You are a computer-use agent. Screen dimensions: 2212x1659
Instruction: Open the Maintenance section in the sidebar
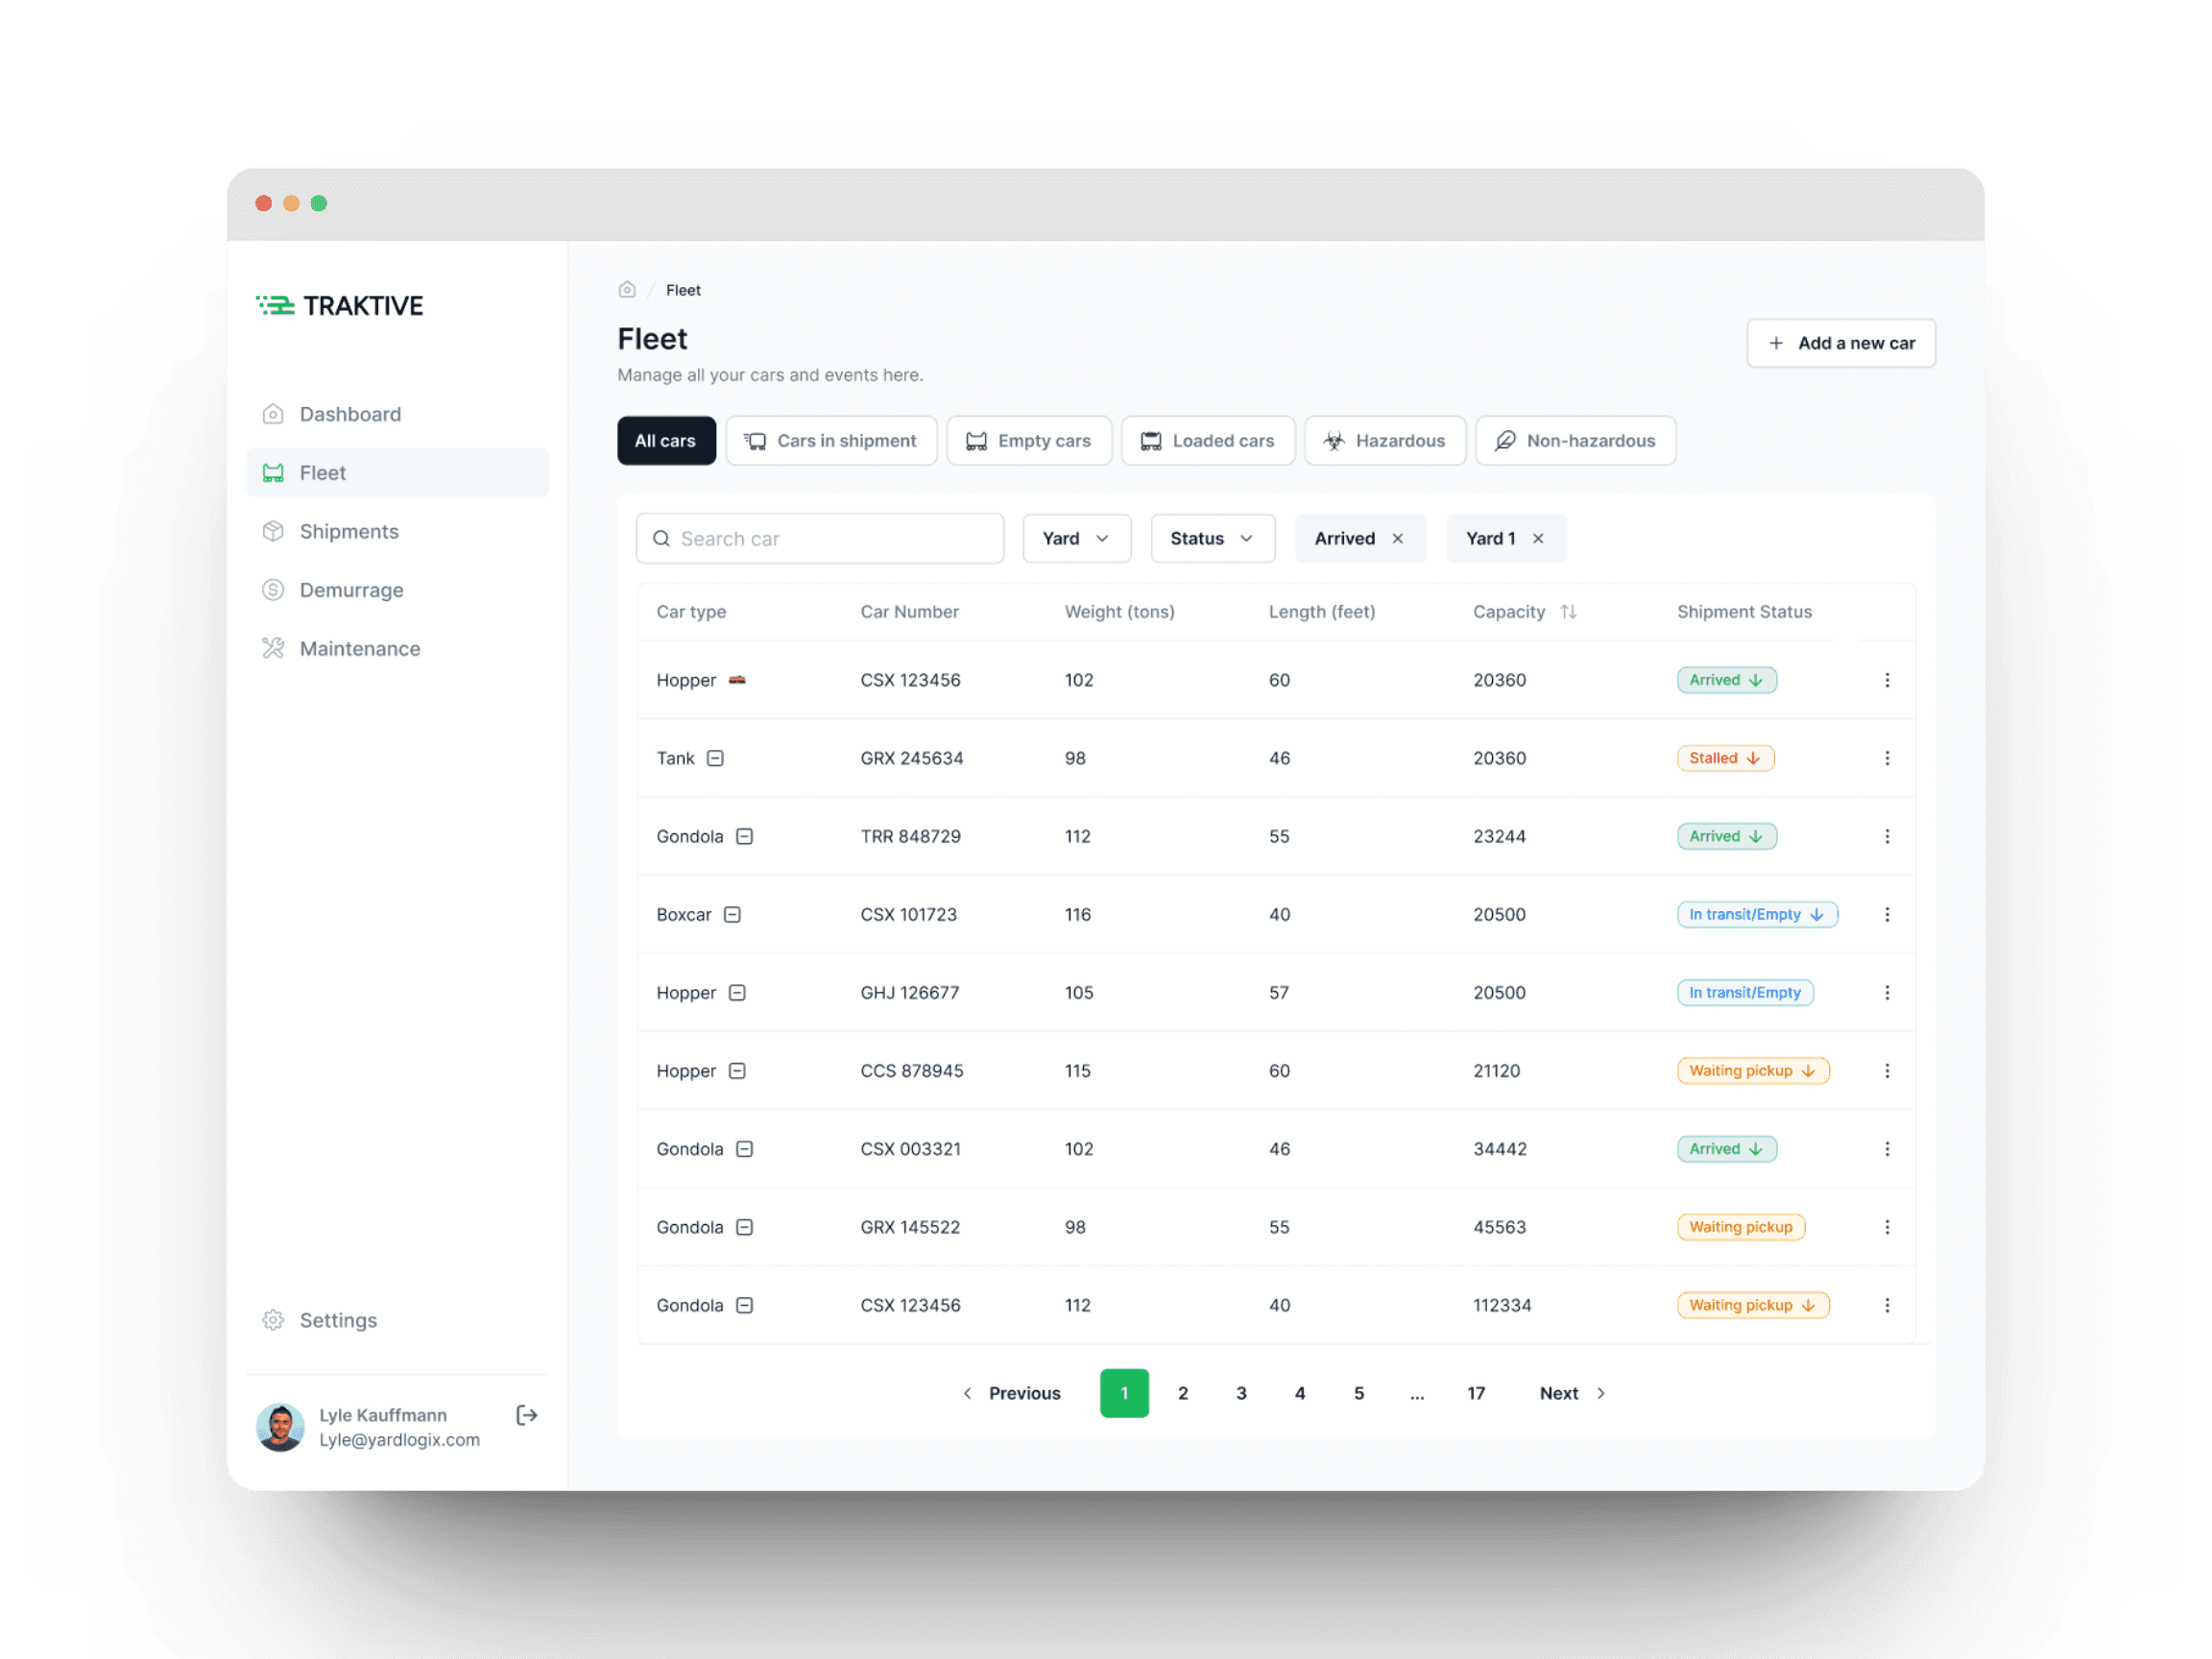click(359, 649)
